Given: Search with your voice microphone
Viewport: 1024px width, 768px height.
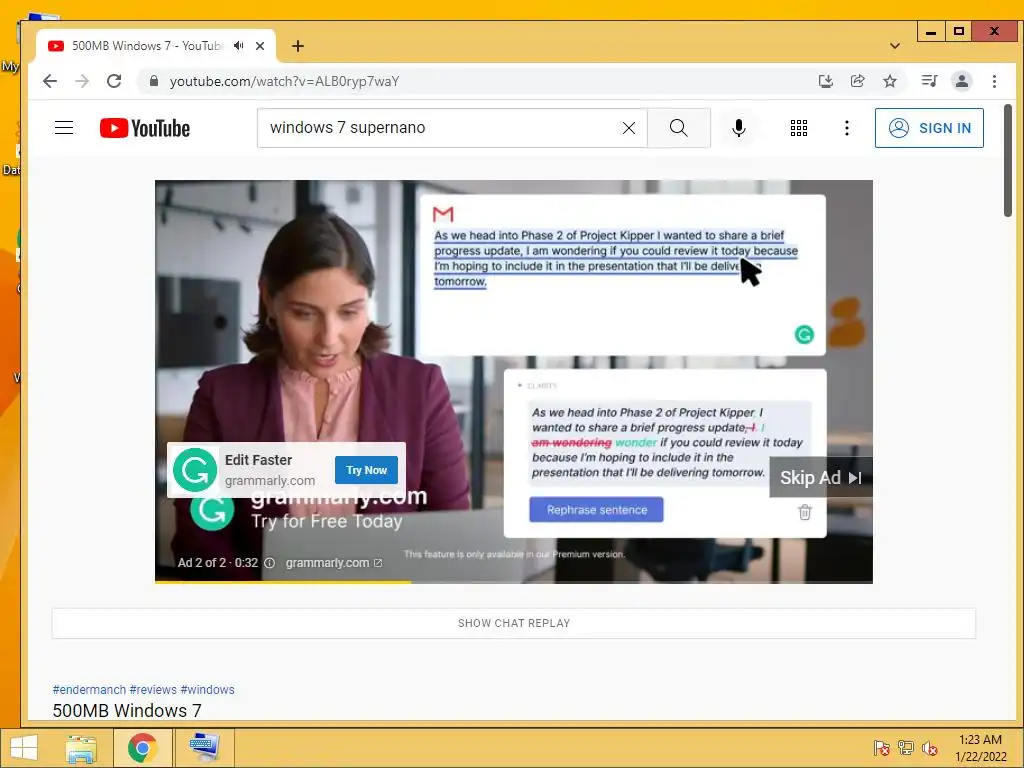Looking at the screenshot, I should pyautogui.click(x=739, y=128).
